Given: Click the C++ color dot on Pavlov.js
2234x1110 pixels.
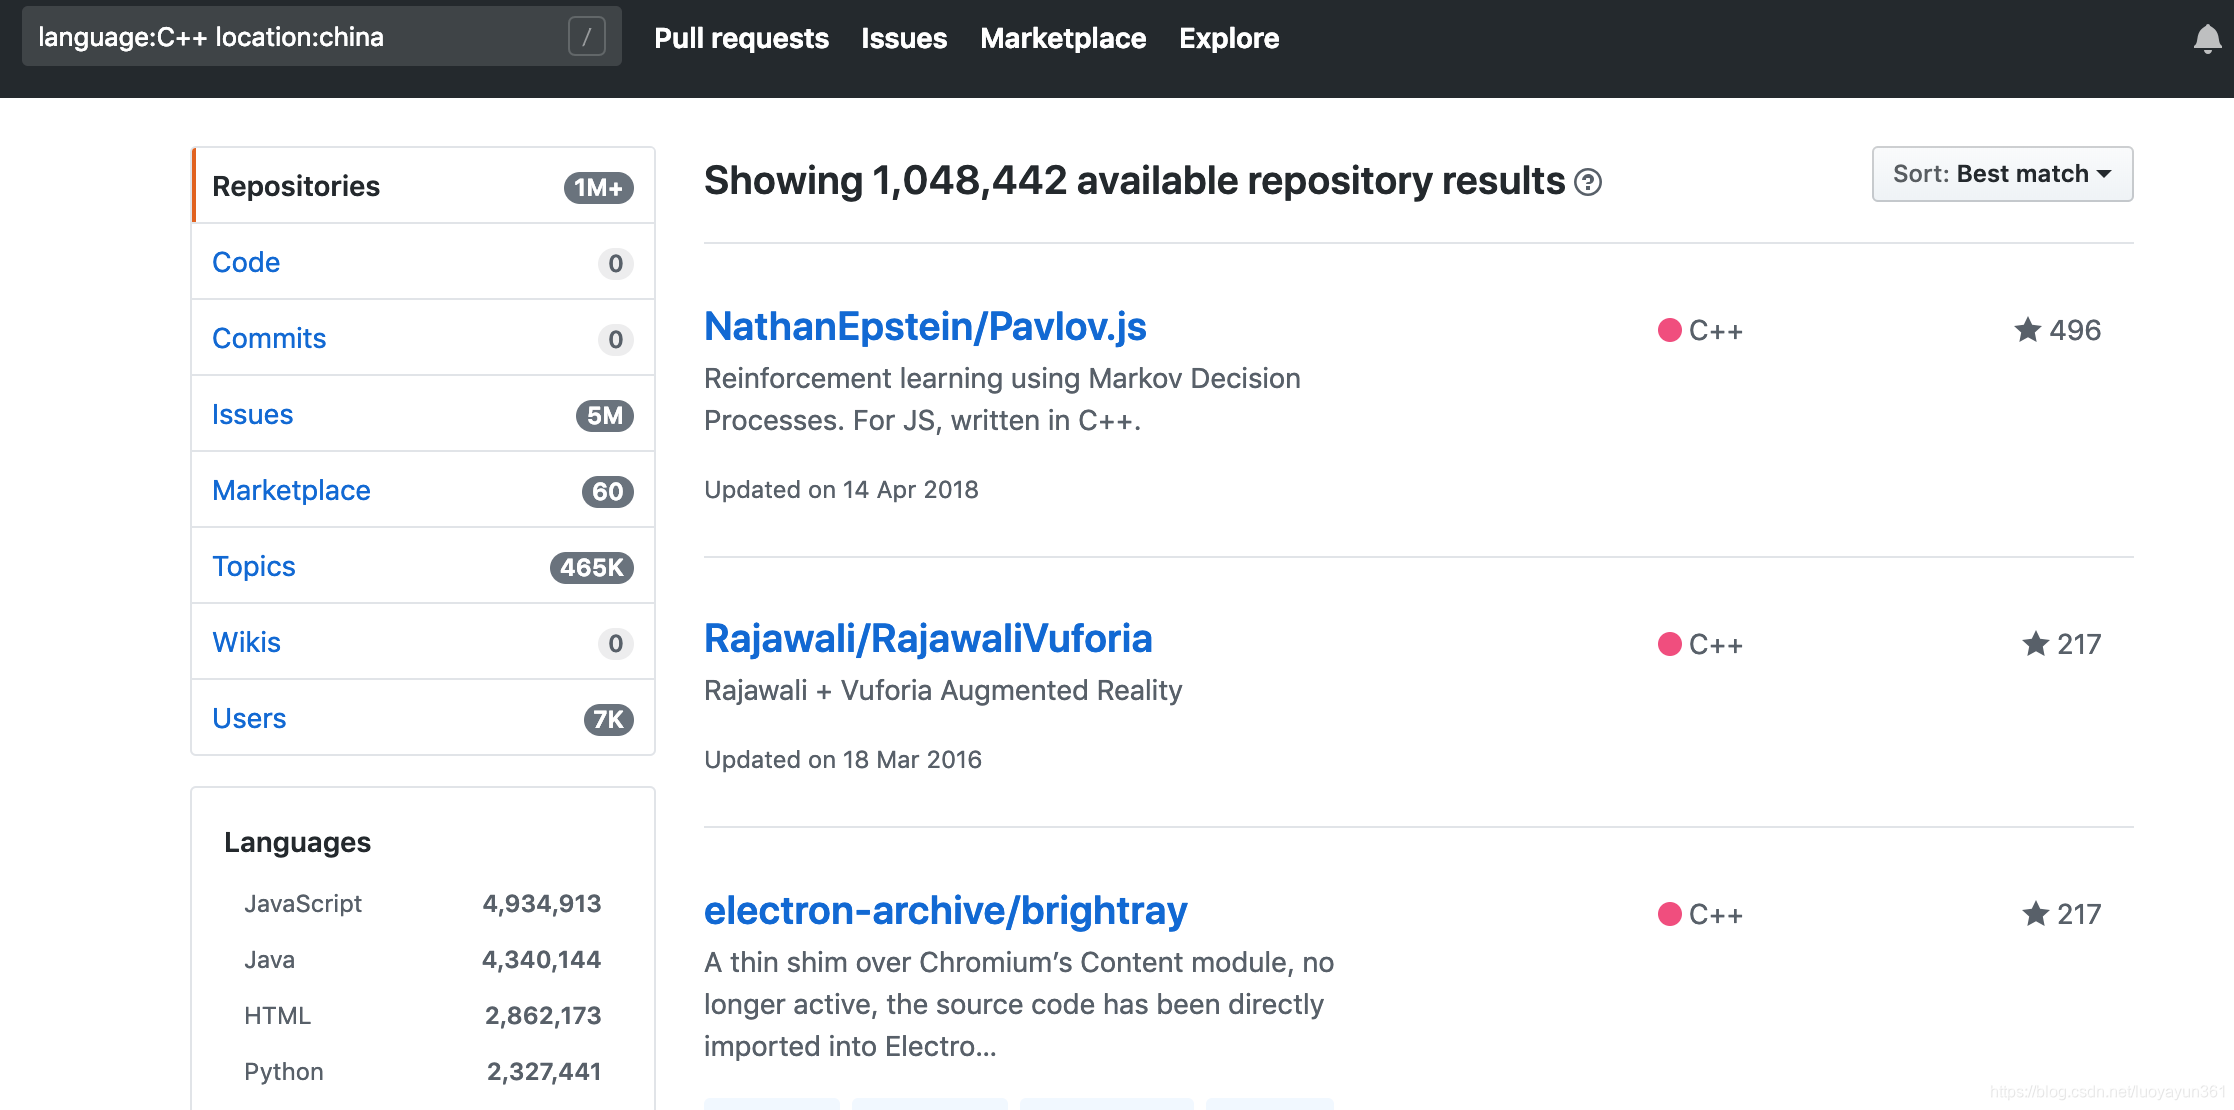Looking at the screenshot, I should coord(1669,330).
